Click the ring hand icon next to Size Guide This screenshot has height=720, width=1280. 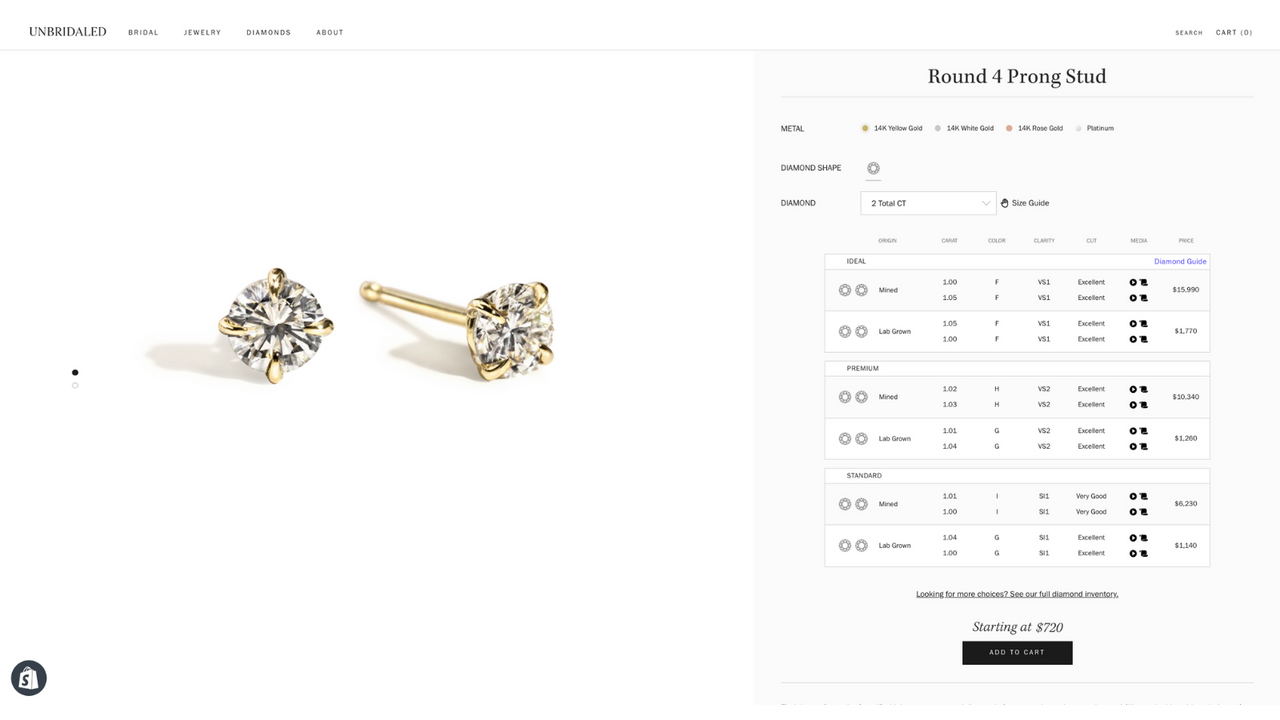coord(1003,202)
